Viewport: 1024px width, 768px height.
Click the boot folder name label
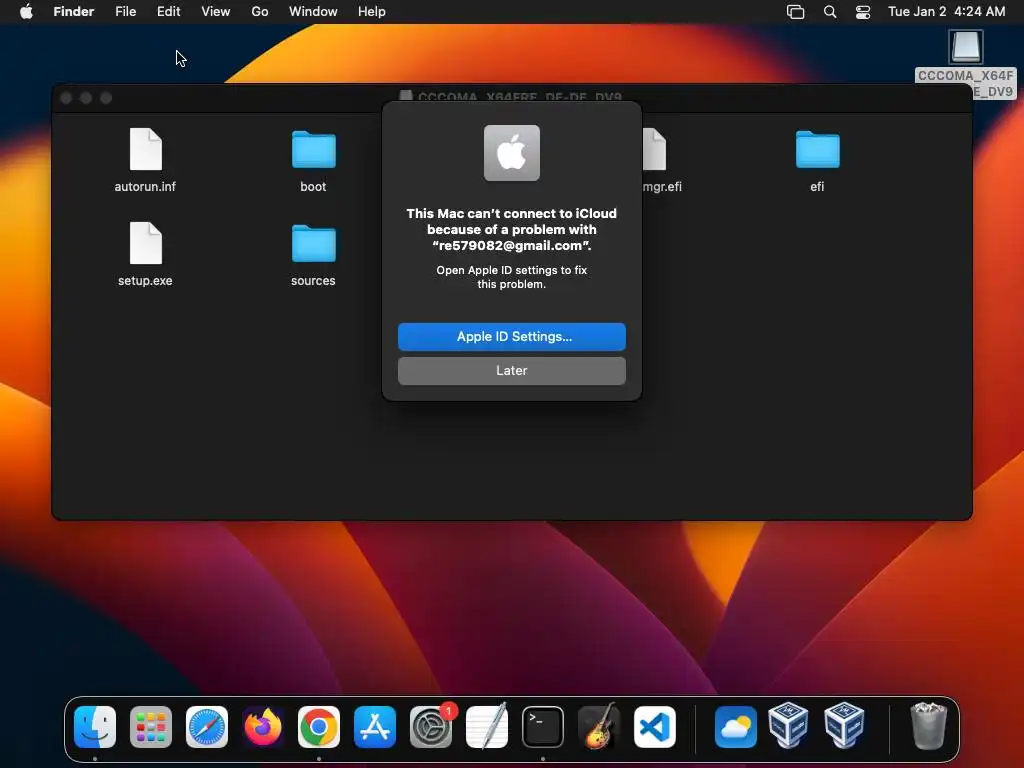click(313, 187)
